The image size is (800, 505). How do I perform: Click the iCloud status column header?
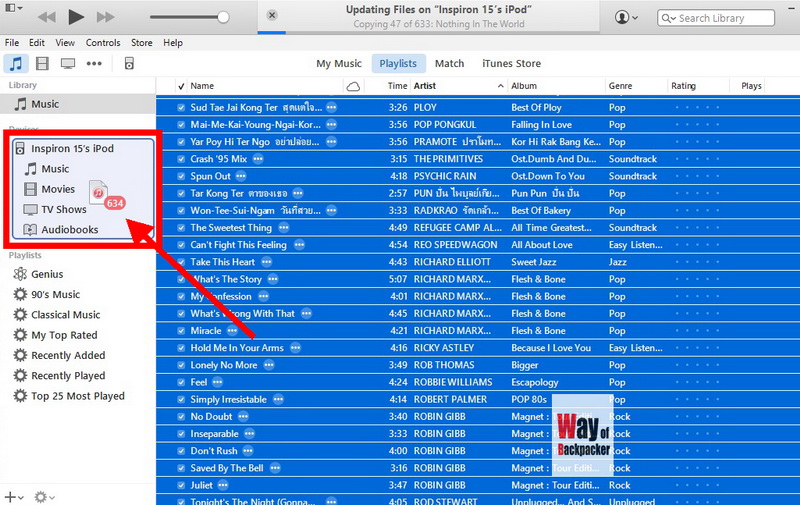tap(353, 86)
